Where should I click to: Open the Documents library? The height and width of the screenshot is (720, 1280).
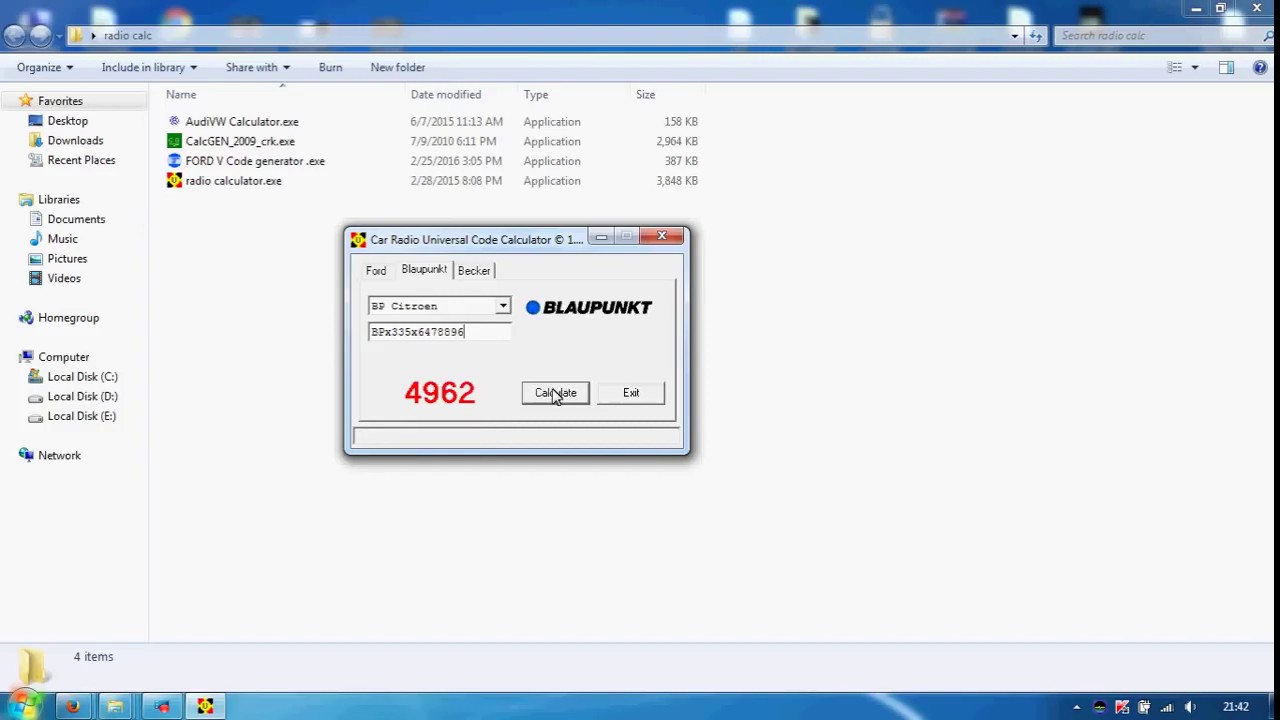76,219
